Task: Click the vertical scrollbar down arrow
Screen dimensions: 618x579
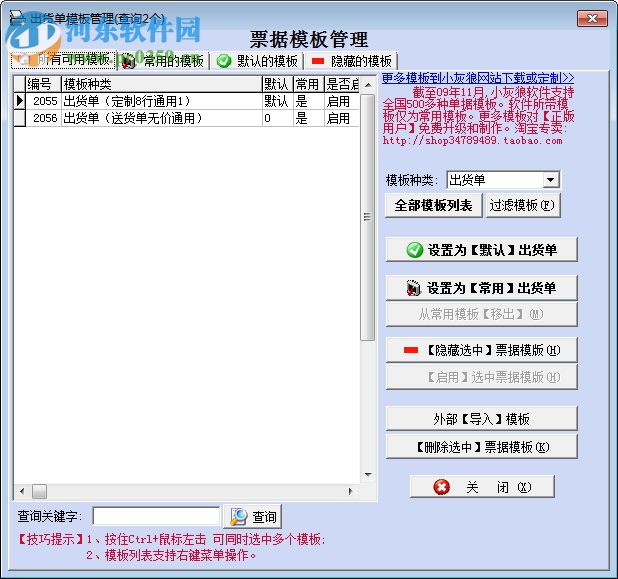Action: 368,475
